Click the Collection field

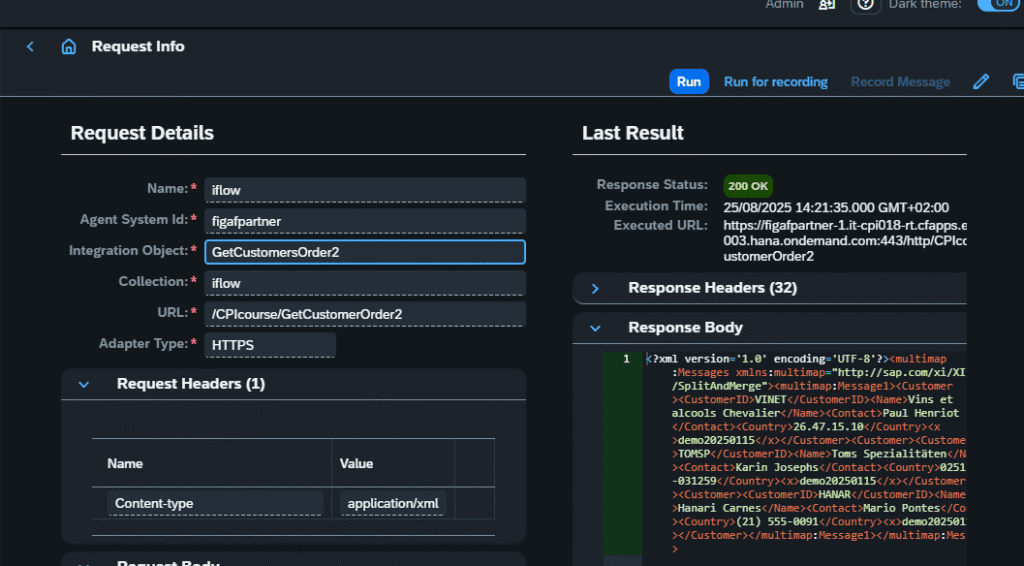point(365,283)
